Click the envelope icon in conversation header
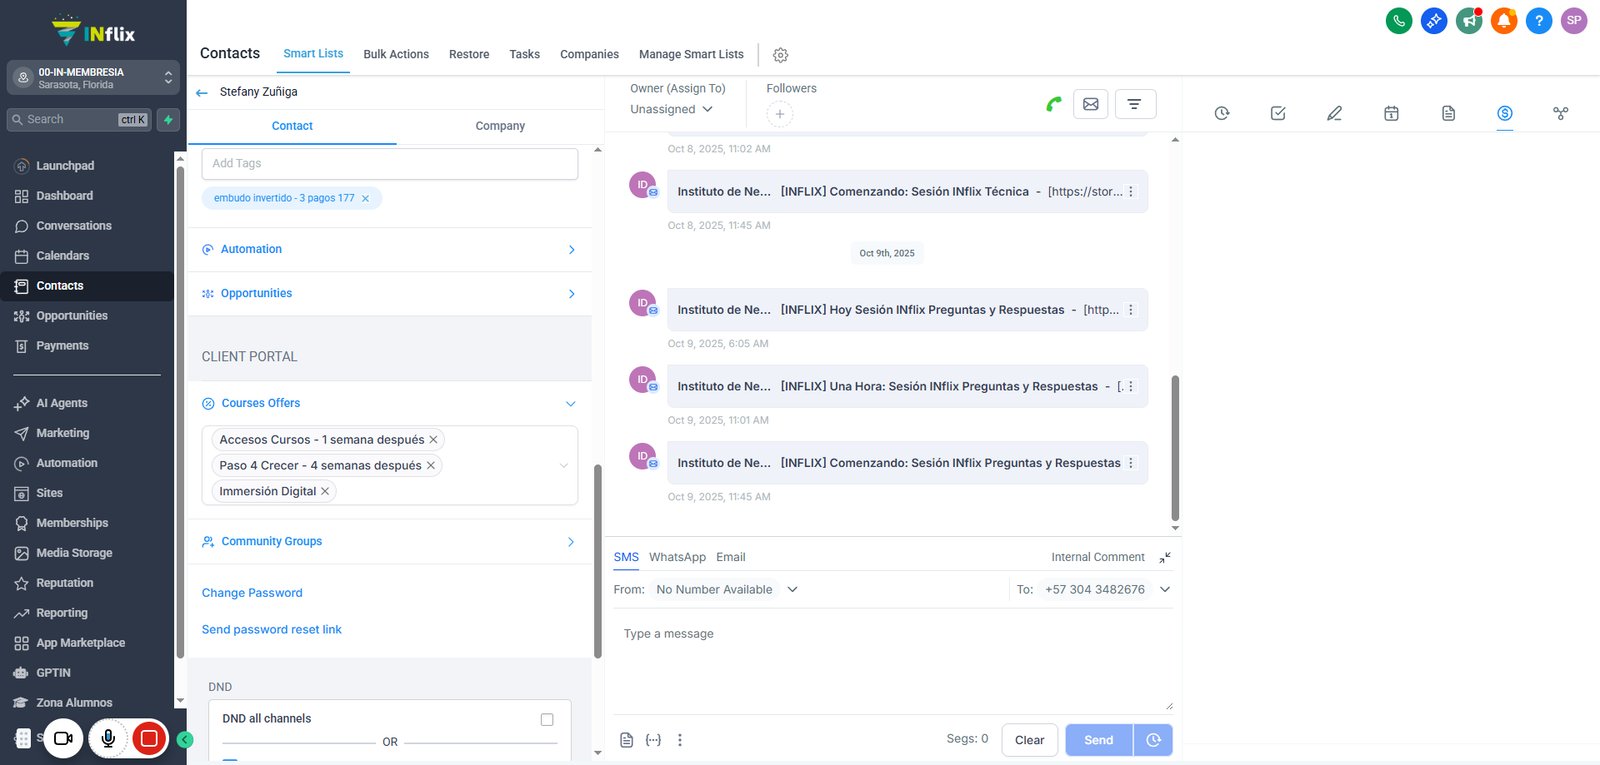The image size is (1600, 765). click(1091, 104)
